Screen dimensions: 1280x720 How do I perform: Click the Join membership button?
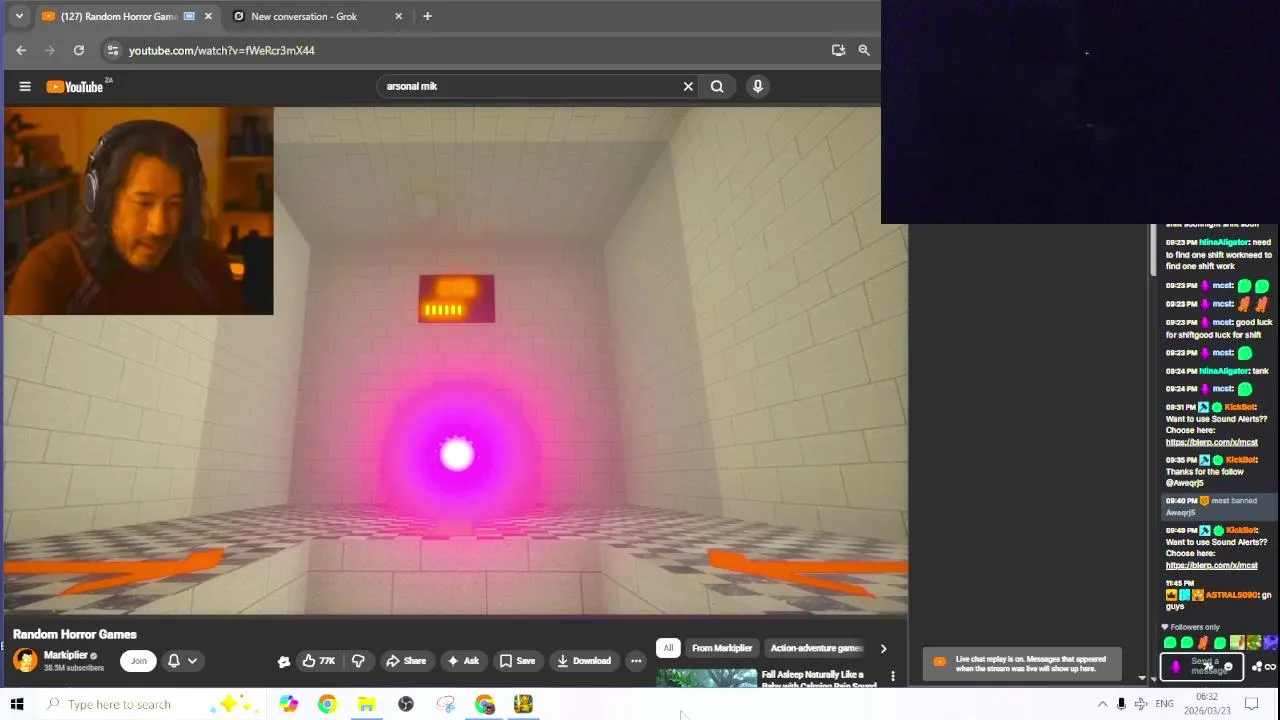pos(139,661)
